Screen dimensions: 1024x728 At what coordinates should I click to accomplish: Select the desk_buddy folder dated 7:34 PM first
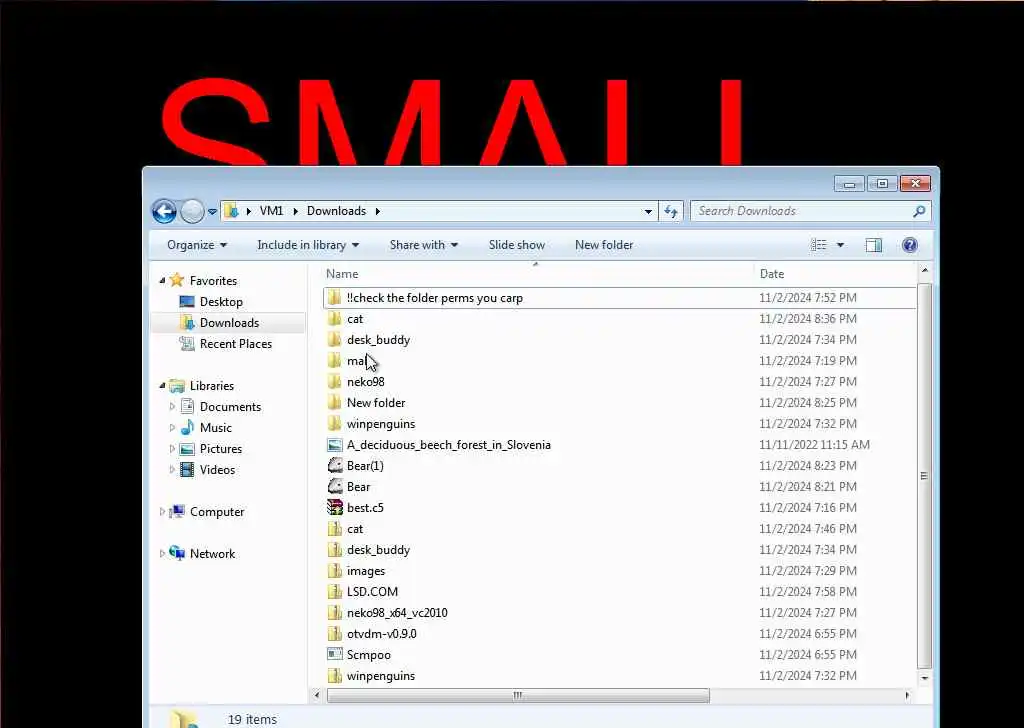378,340
